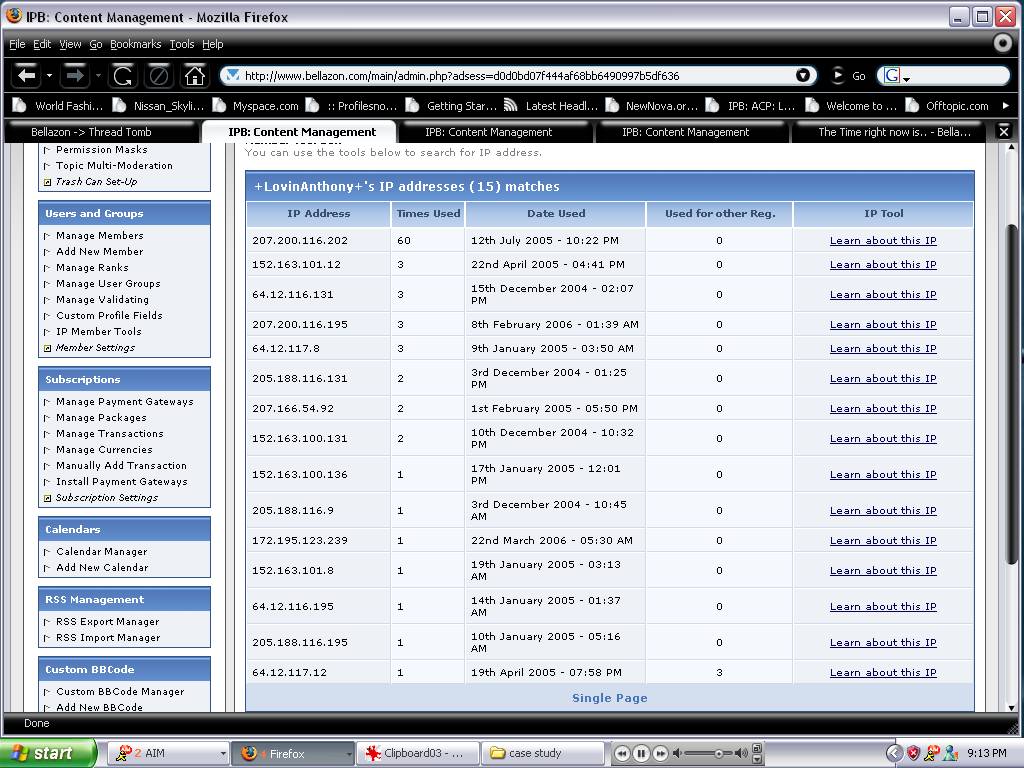The width and height of the screenshot is (1024, 768).
Task: Learn about IP 207.200.116.202
Action: [882, 240]
